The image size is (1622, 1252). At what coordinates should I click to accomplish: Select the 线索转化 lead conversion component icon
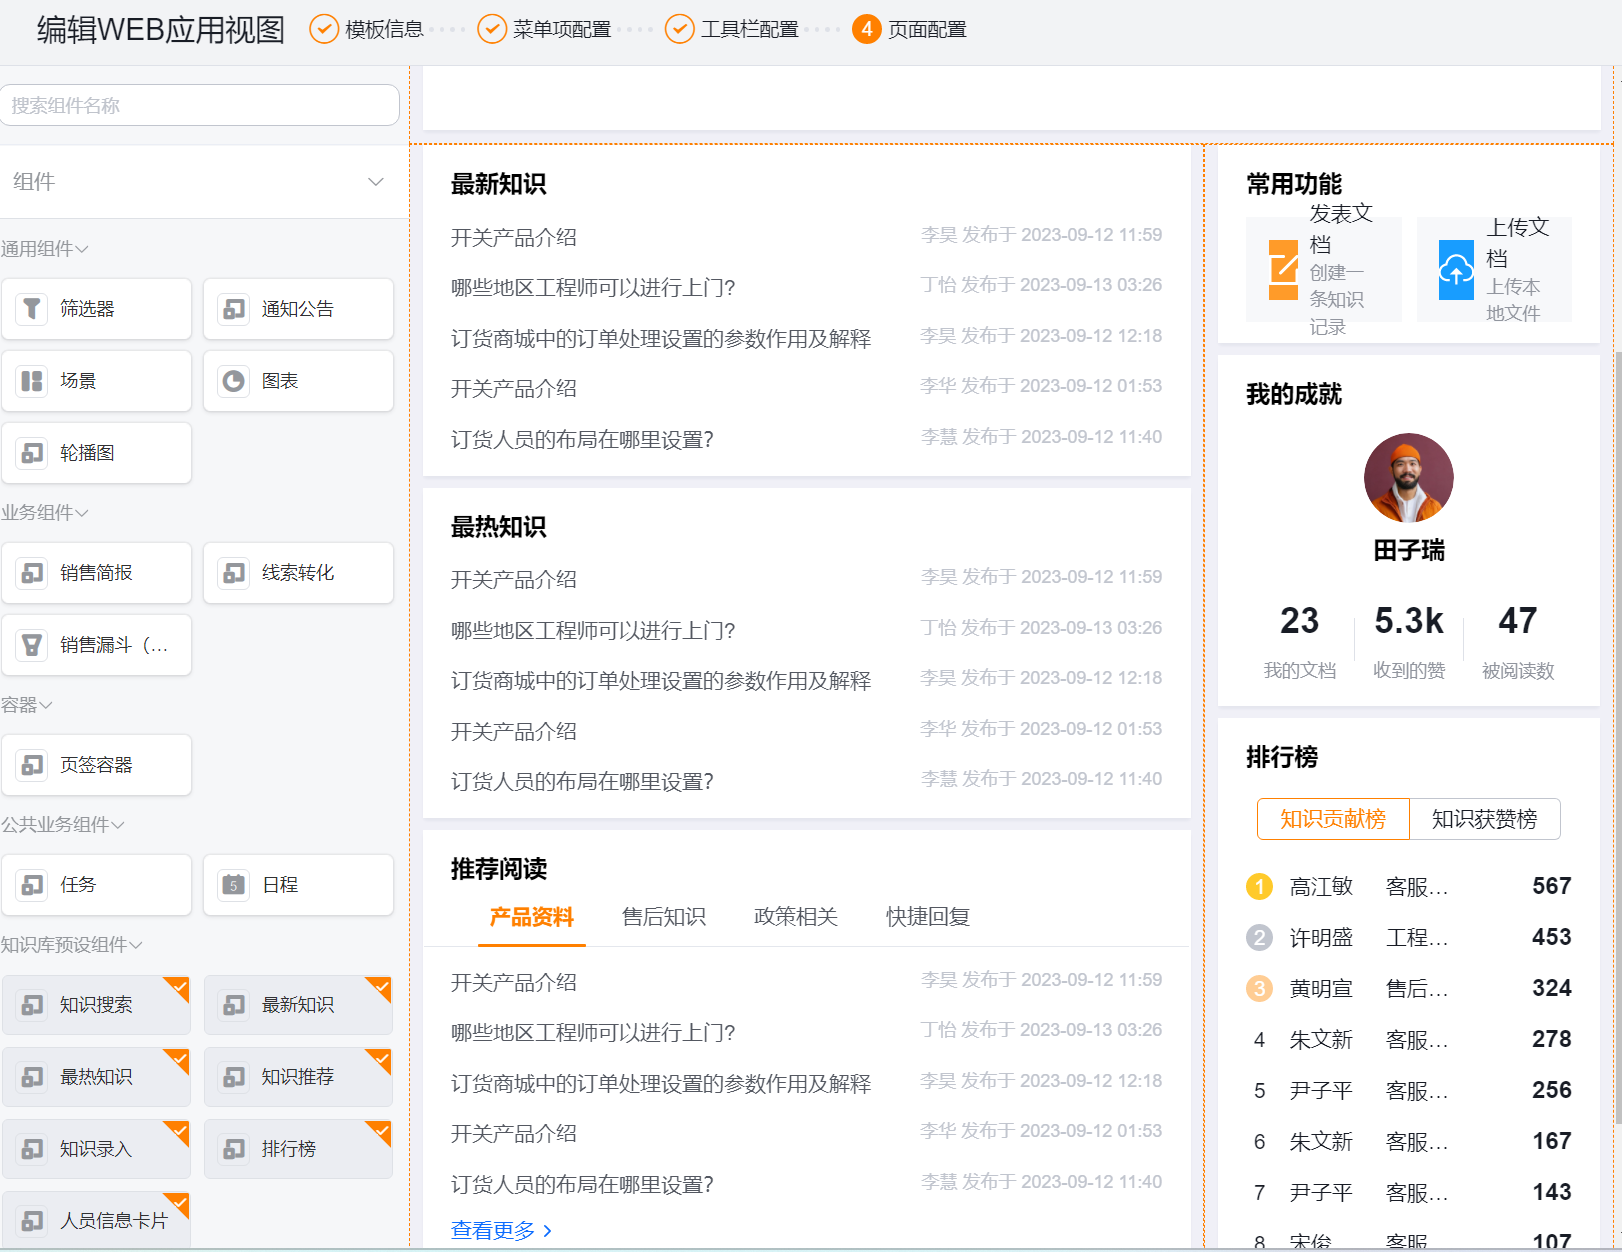[x=233, y=572]
